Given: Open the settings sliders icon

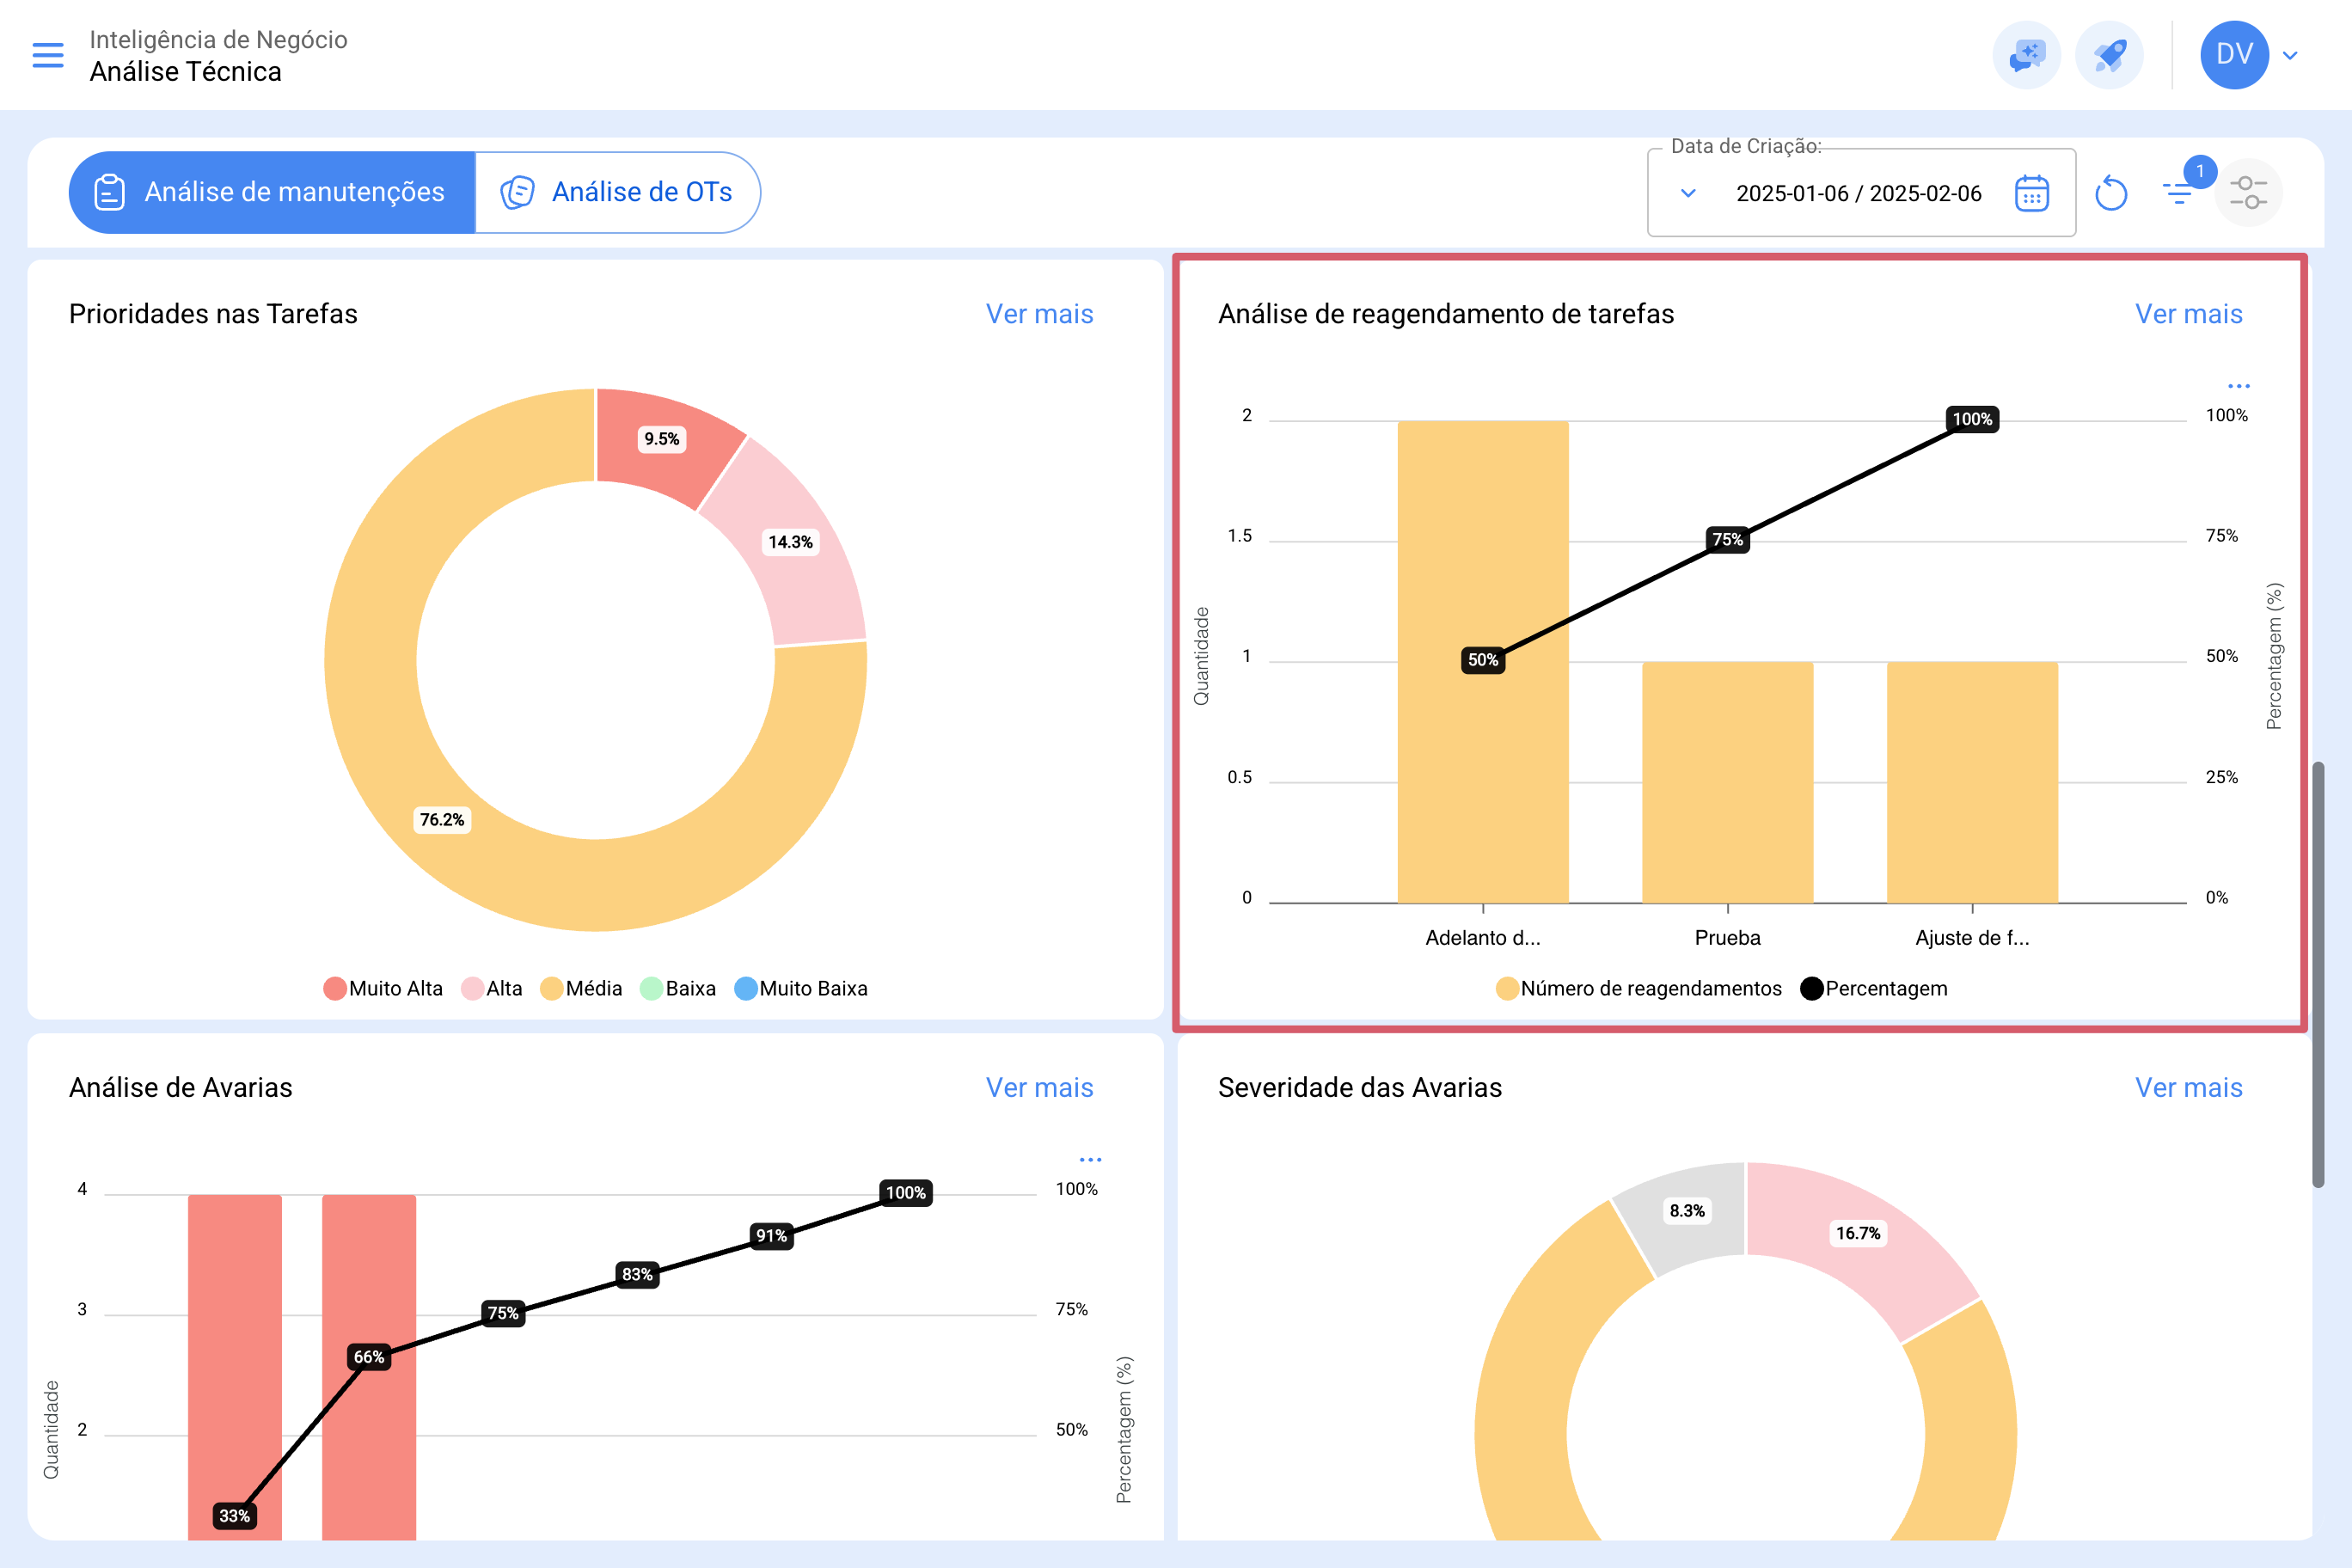Looking at the screenshot, I should [x=2248, y=192].
